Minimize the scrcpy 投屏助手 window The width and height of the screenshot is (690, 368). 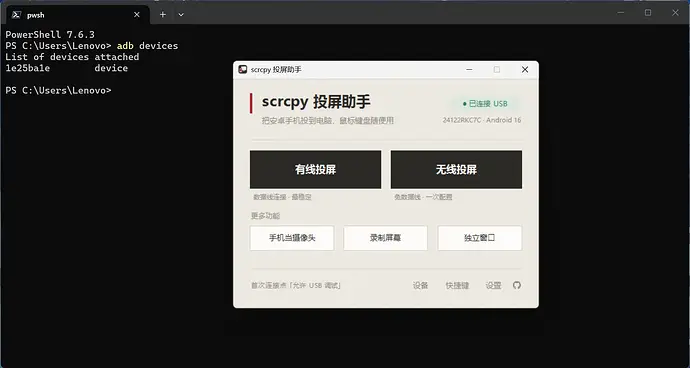tap(470, 70)
